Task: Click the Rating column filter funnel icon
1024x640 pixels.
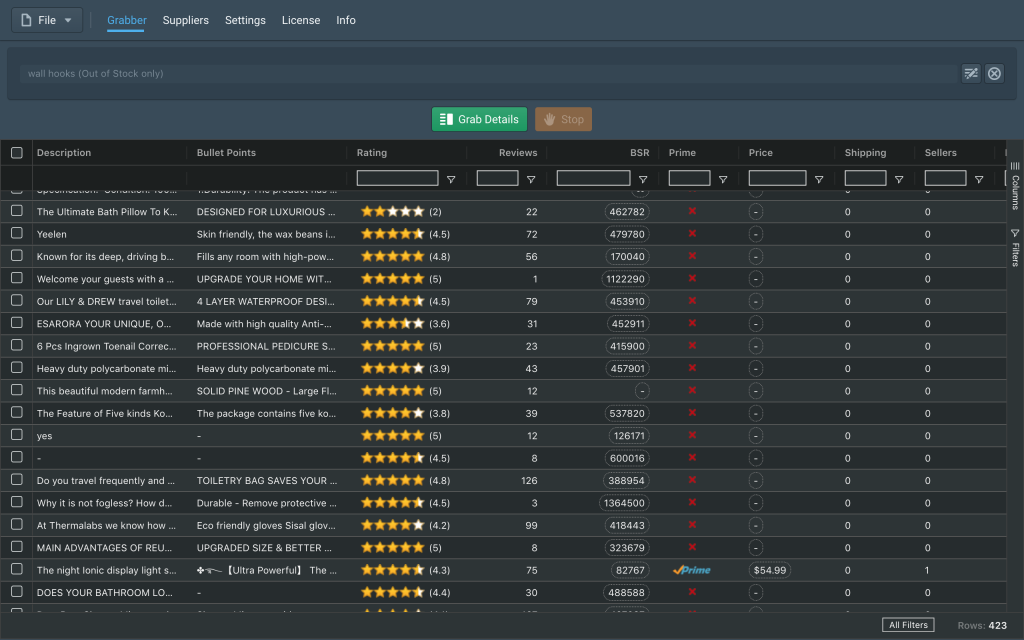Action: point(451,179)
